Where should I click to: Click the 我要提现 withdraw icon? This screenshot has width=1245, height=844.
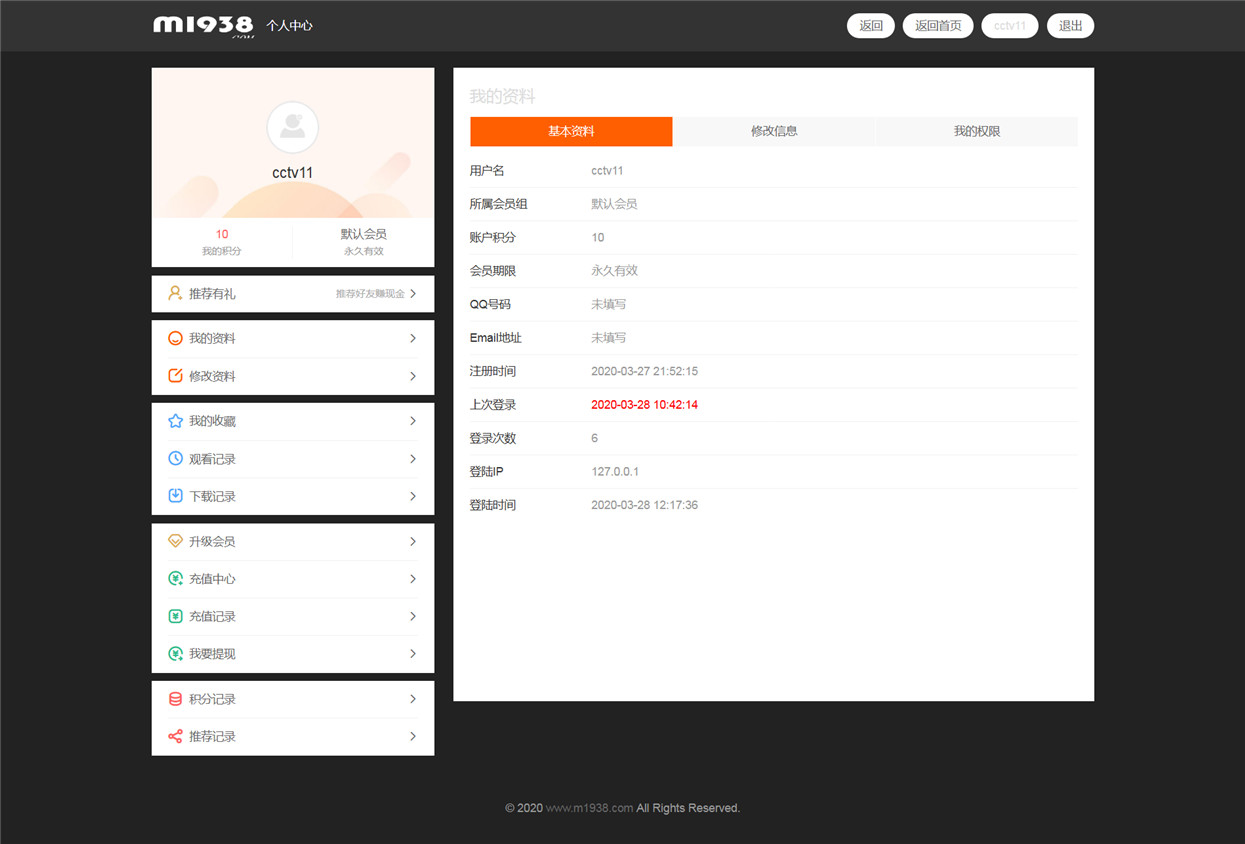click(175, 654)
